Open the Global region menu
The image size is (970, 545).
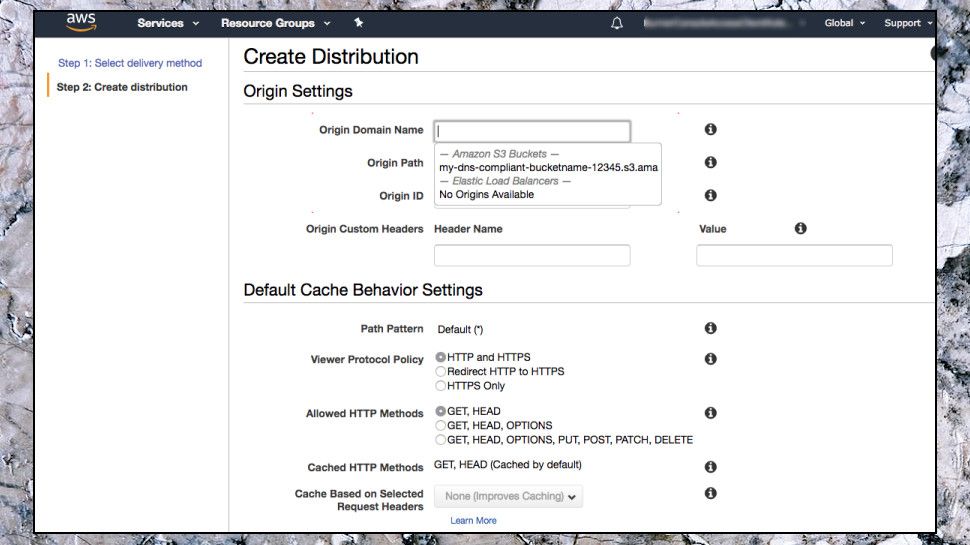point(844,23)
